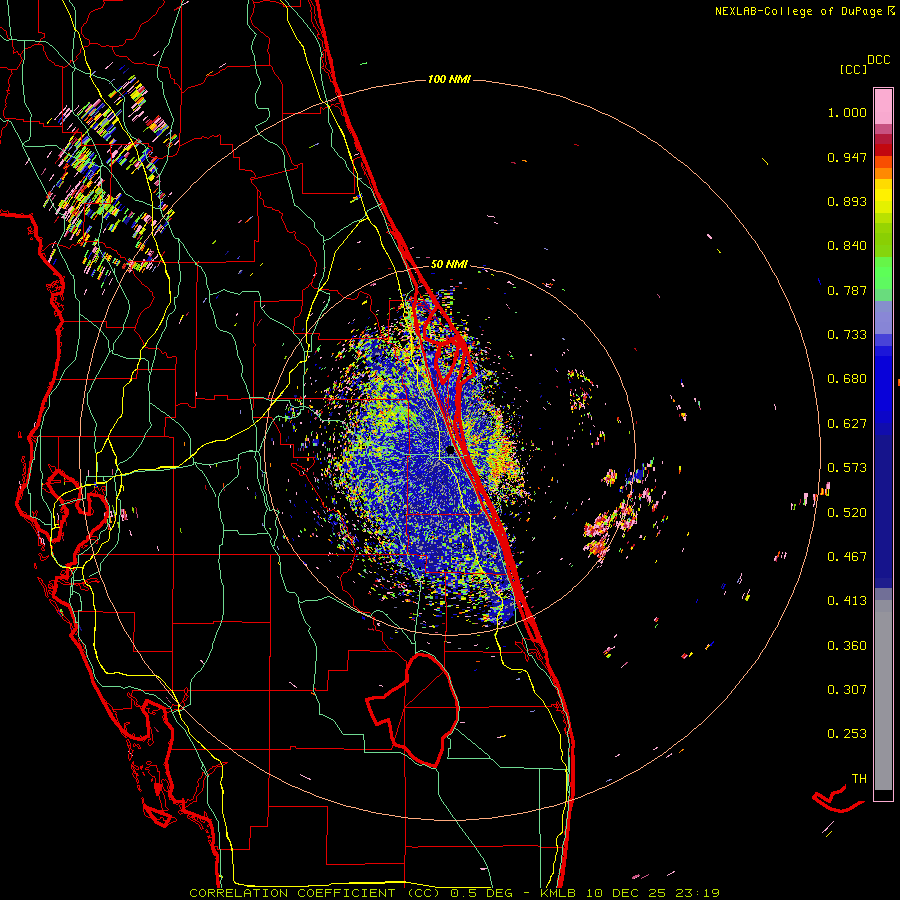Click the 50 NMI range ring label
900x900 pixels.
click(x=449, y=264)
